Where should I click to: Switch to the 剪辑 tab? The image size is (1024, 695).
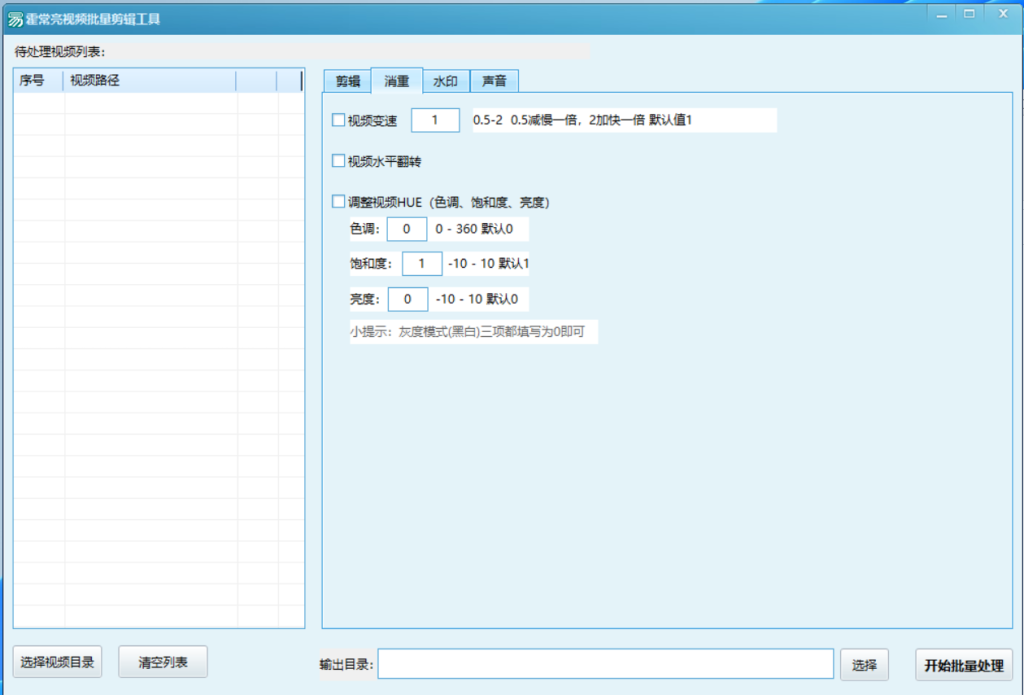347,81
